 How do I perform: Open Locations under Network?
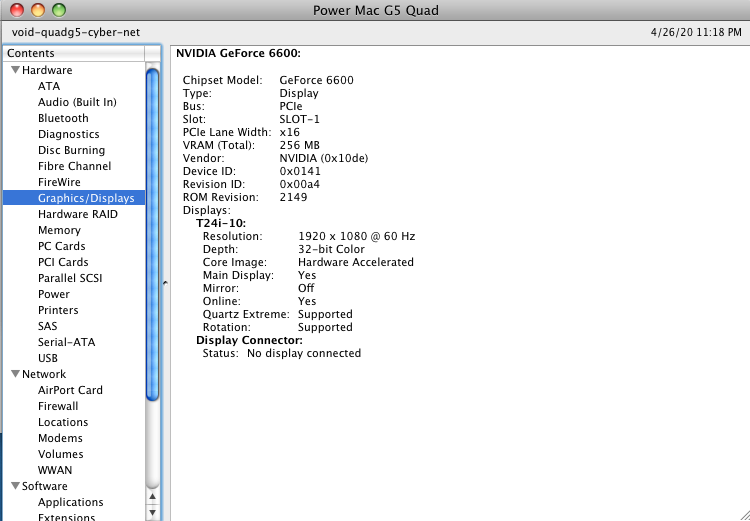(x=63, y=422)
